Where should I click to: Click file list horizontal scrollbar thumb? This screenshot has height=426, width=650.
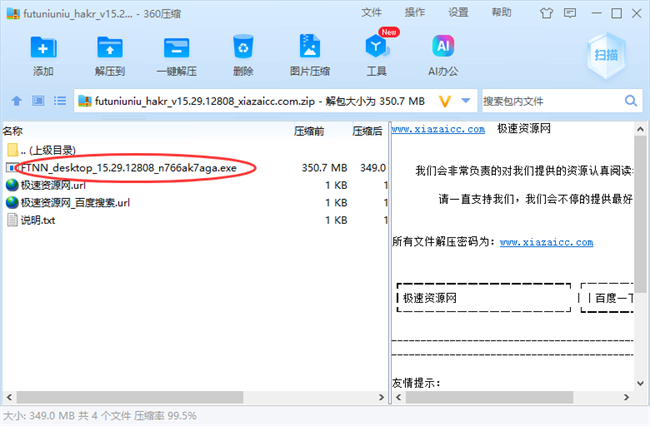[130, 397]
